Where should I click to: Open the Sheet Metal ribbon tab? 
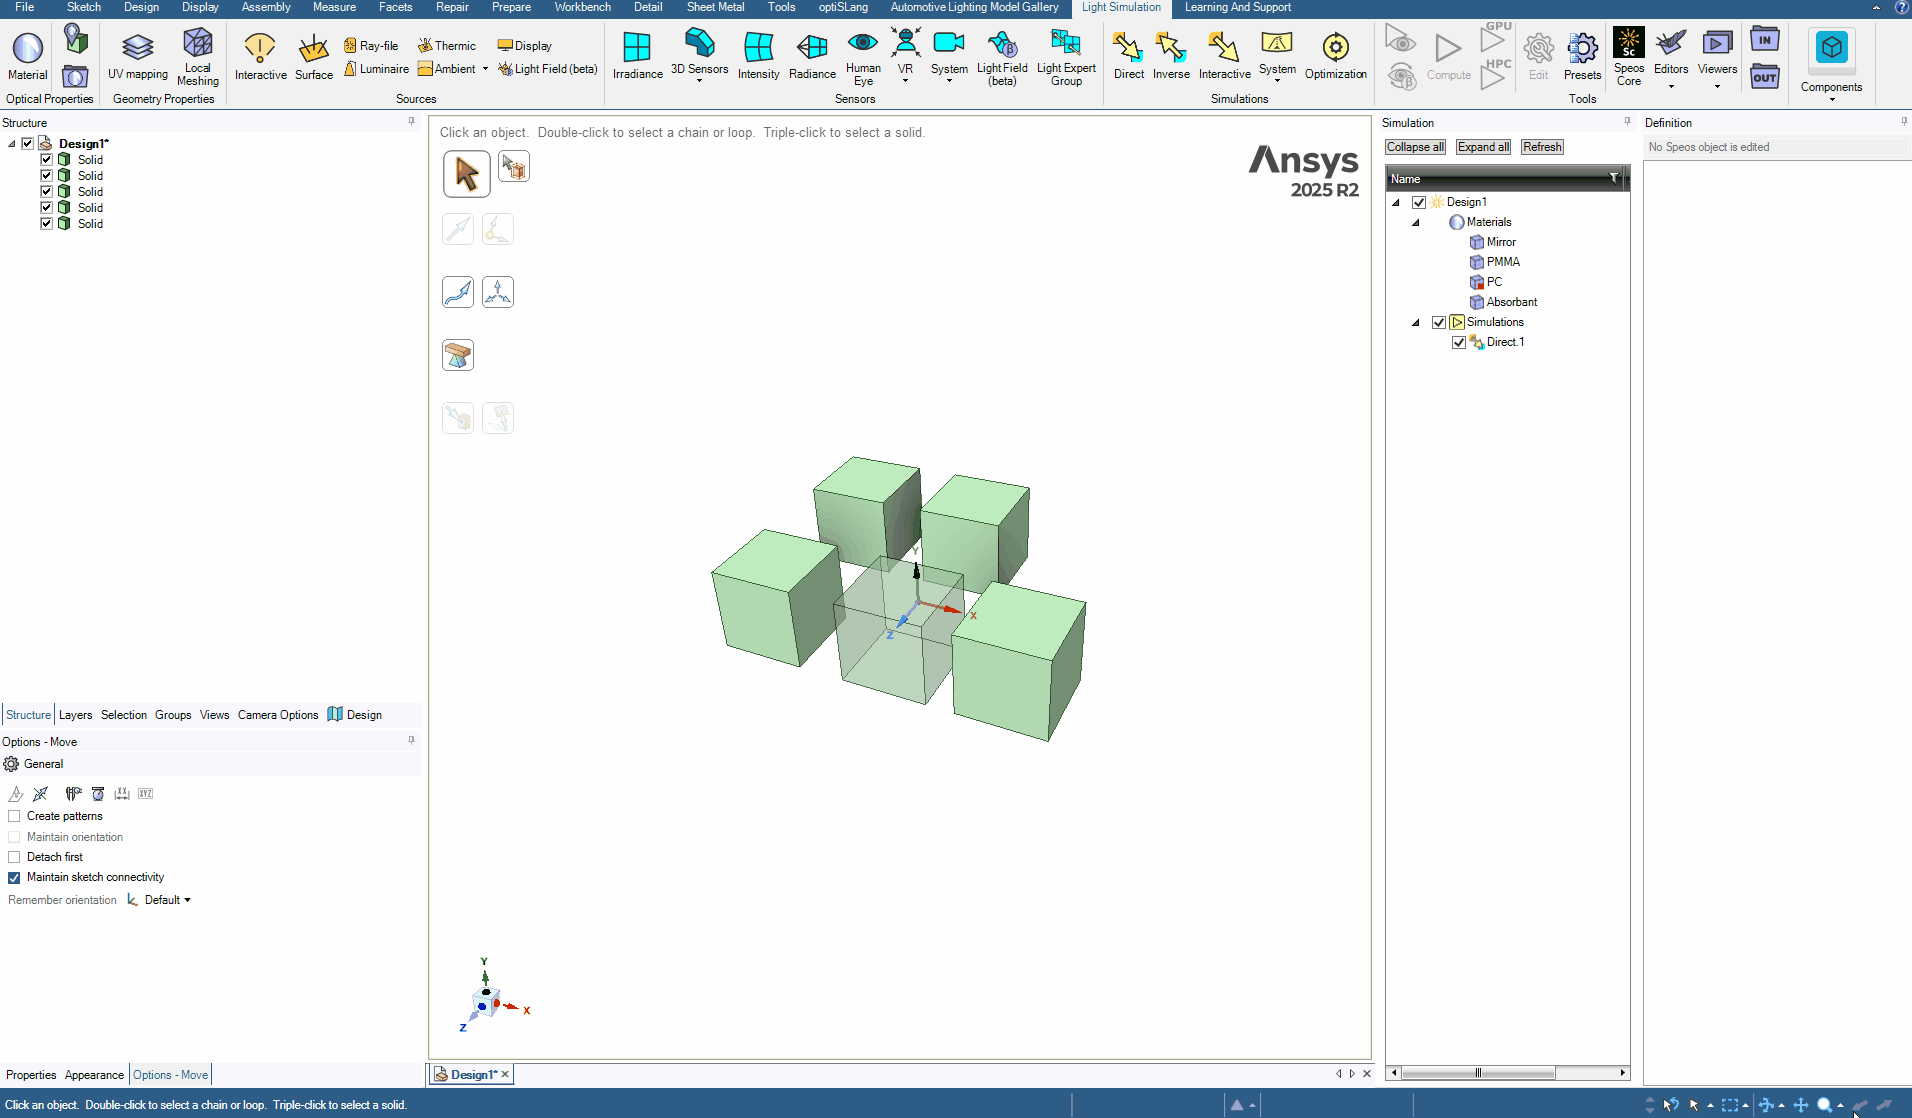click(x=715, y=7)
